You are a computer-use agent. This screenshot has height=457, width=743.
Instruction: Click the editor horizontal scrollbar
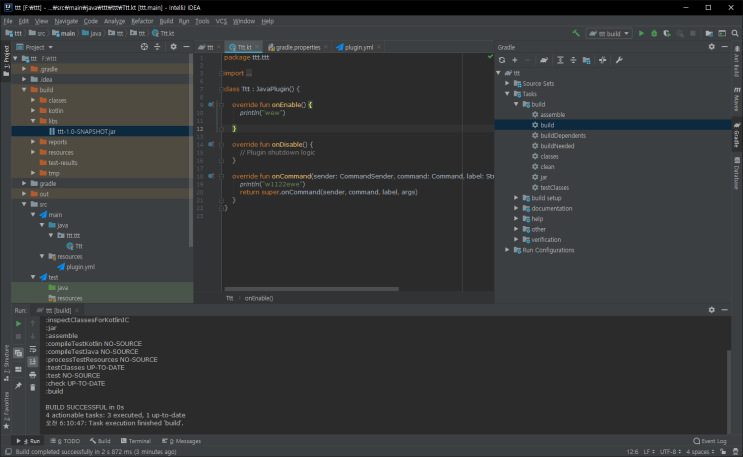311,289
